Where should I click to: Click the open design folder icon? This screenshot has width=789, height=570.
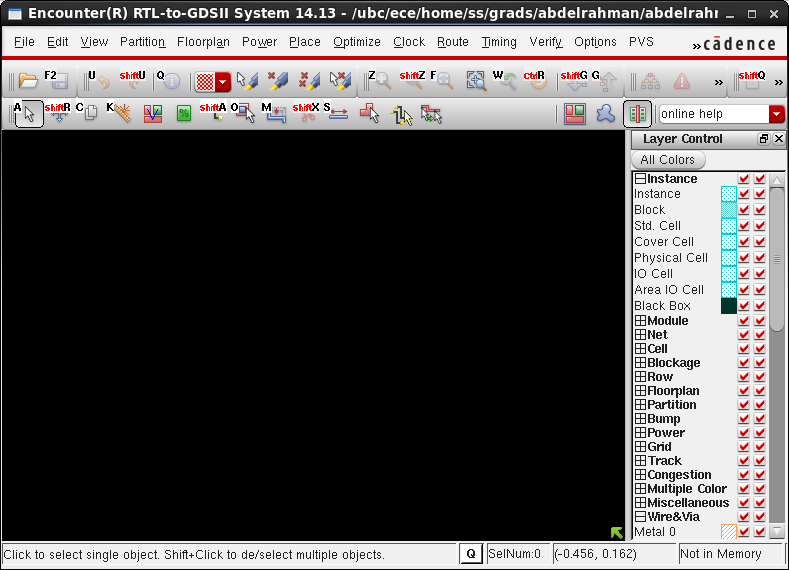[x=28, y=81]
